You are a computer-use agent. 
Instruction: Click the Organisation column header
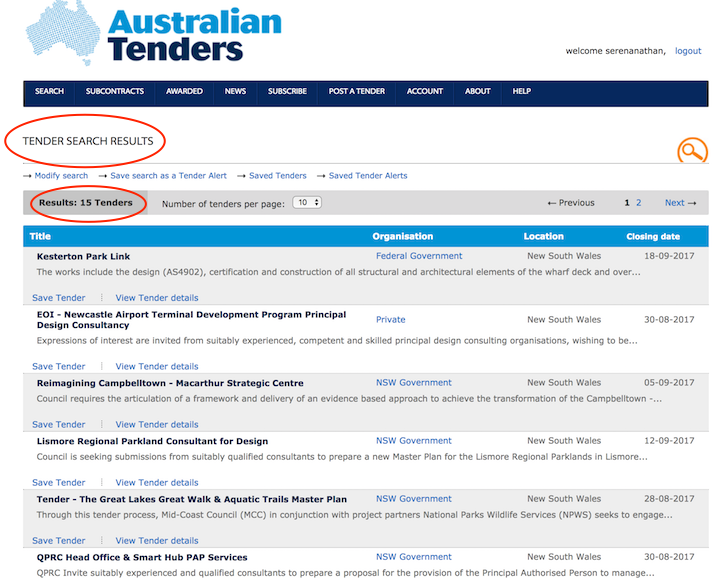(403, 236)
